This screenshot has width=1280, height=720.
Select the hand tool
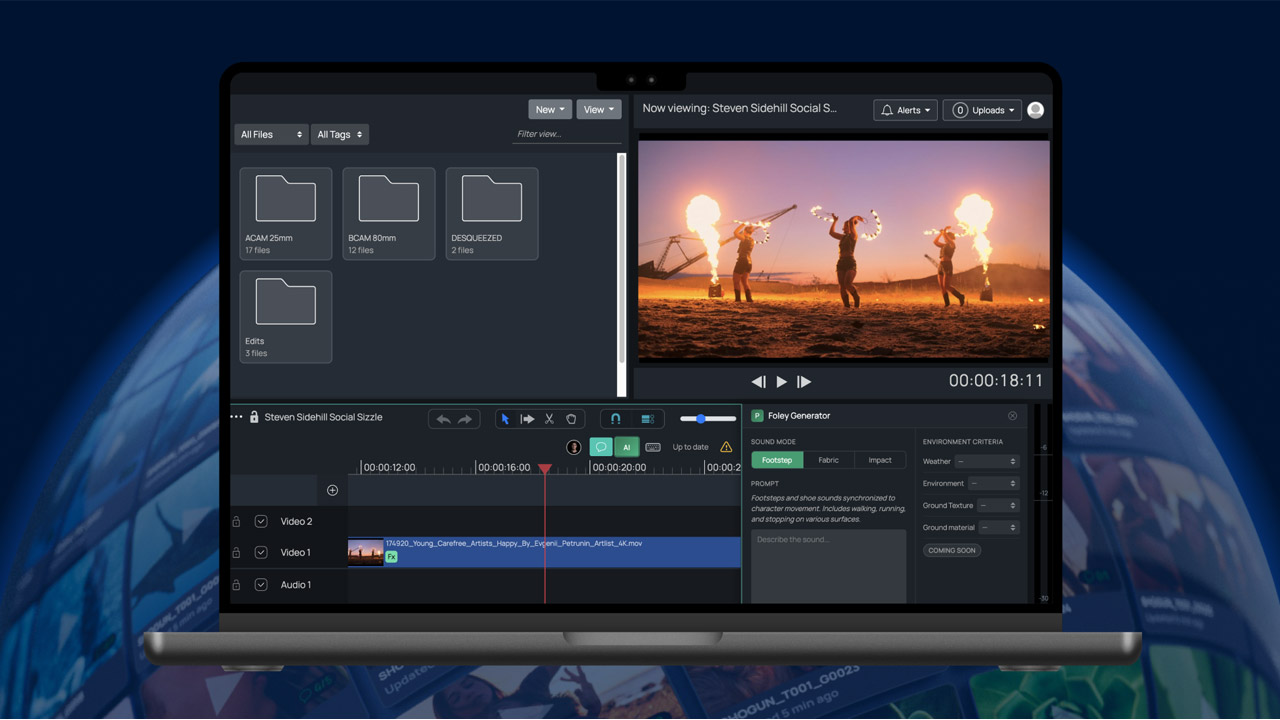pyautogui.click(x=571, y=419)
